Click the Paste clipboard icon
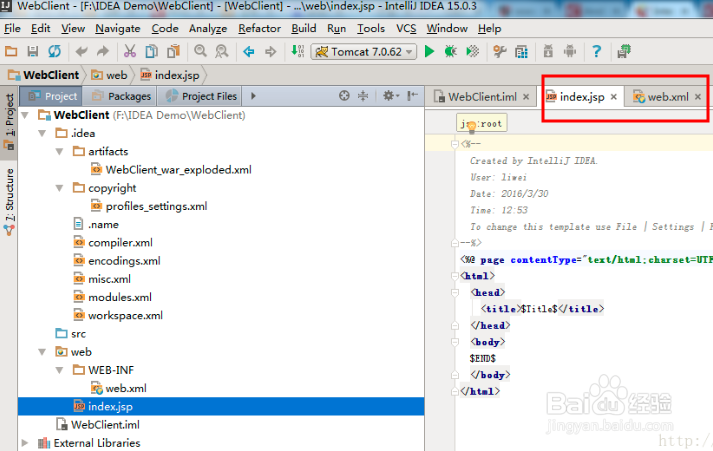Screen dimensions: 713x451 (173, 51)
